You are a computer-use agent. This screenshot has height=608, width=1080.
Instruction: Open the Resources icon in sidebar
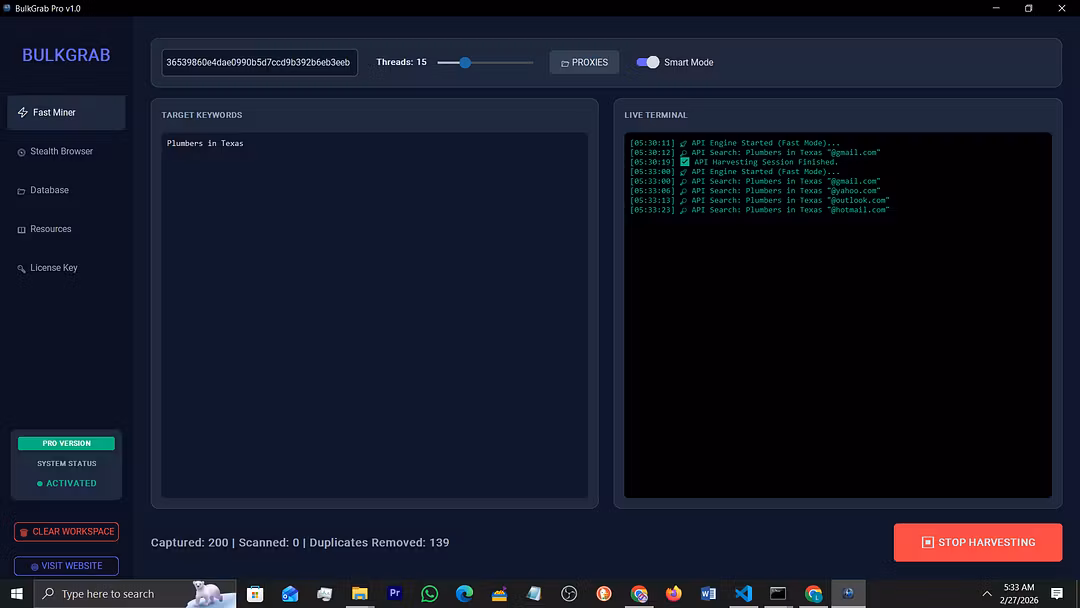21,229
